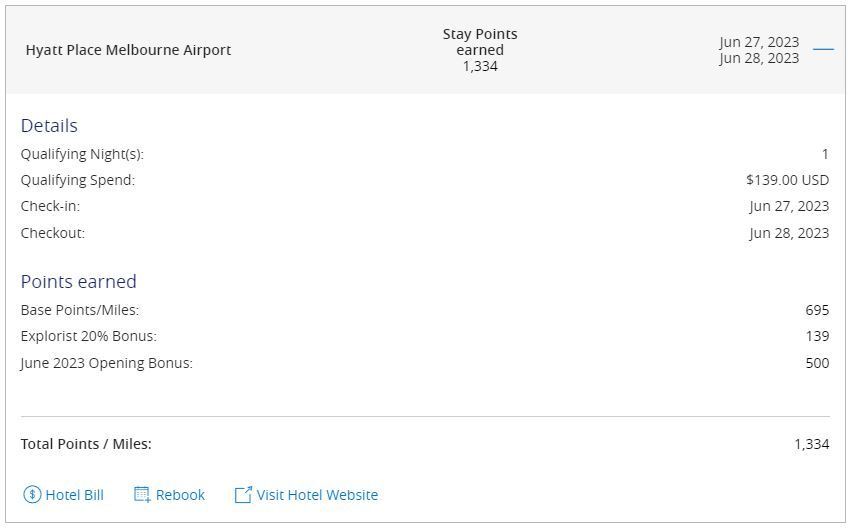Click the Points earned section heading

coord(78,282)
